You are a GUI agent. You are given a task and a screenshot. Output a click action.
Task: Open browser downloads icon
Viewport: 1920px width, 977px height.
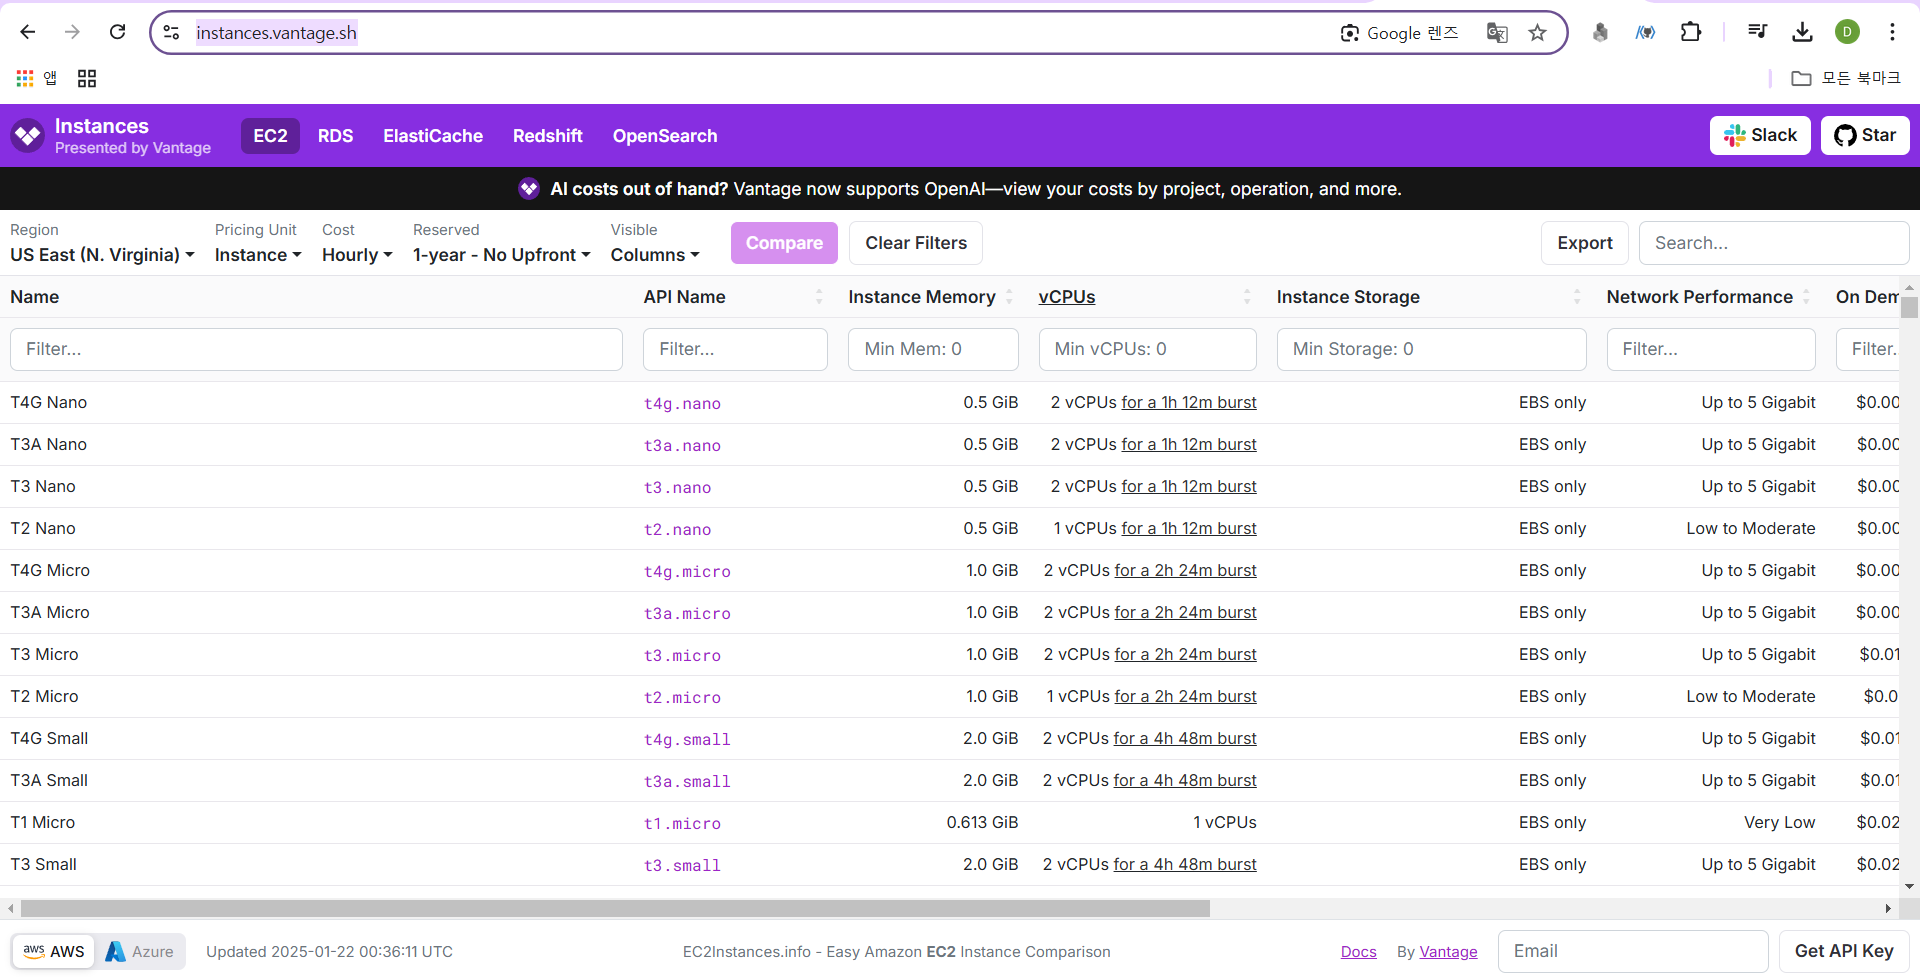(x=1802, y=32)
